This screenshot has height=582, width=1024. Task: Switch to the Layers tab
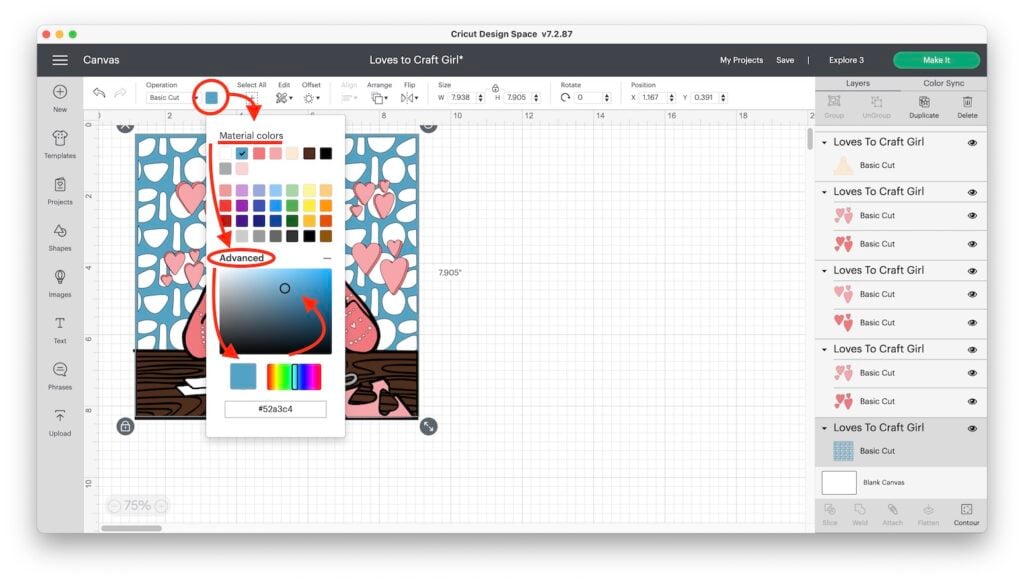click(x=857, y=84)
